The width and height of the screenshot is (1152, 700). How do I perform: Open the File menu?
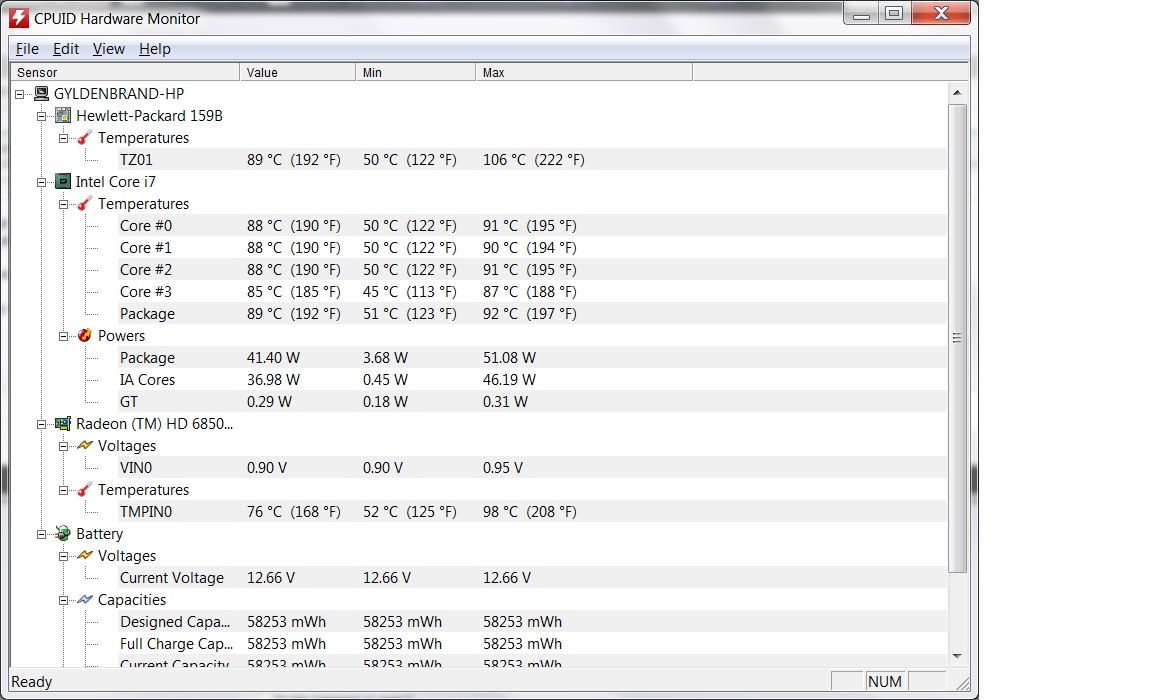[27, 48]
